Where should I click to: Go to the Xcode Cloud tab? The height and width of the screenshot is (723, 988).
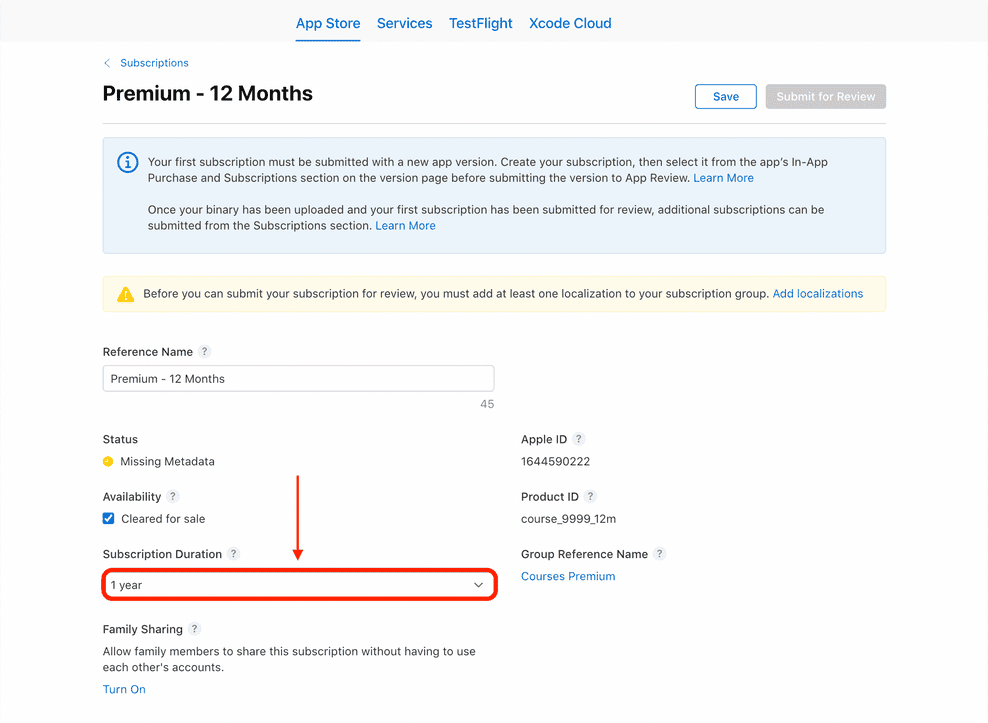pyautogui.click(x=570, y=23)
